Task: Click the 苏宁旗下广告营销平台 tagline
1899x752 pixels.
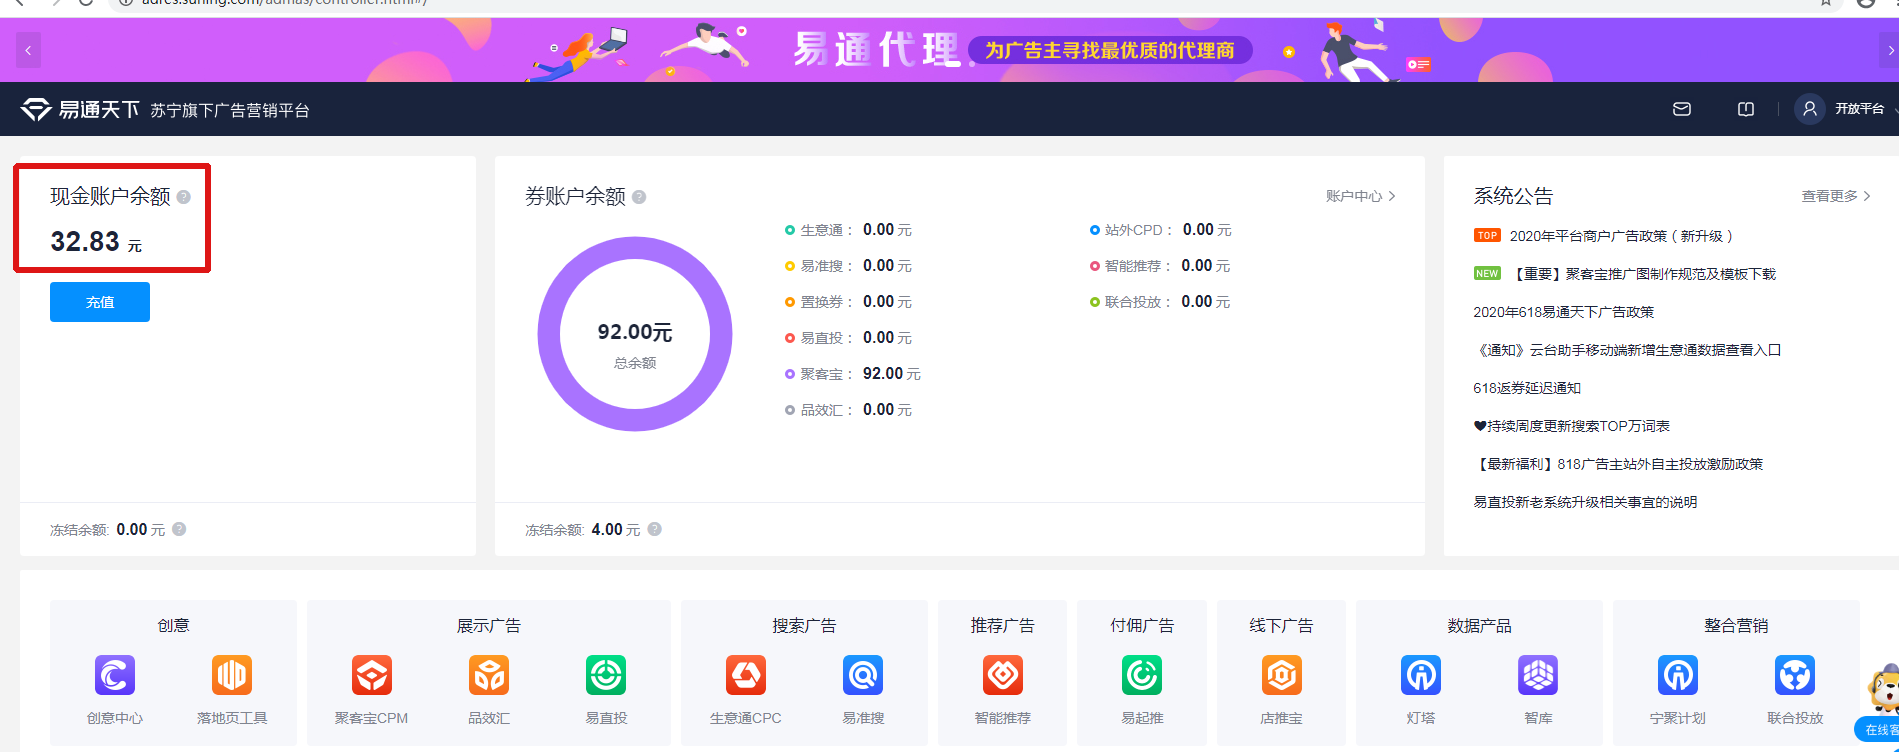Action: (230, 110)
